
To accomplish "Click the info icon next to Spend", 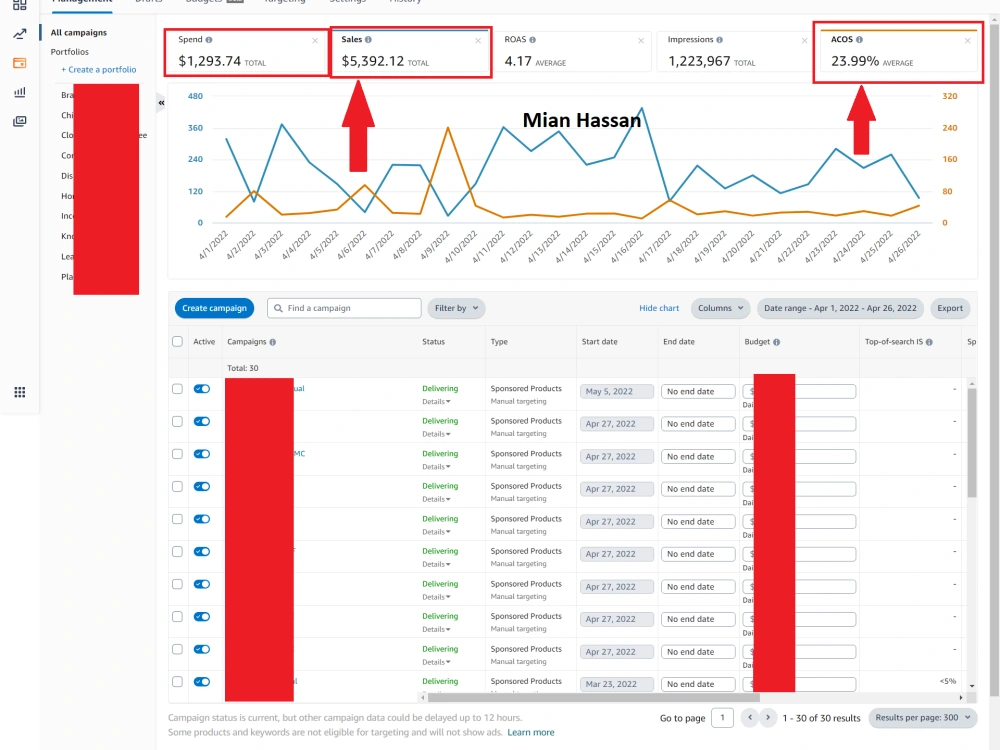I will click(x=209, y=40).
